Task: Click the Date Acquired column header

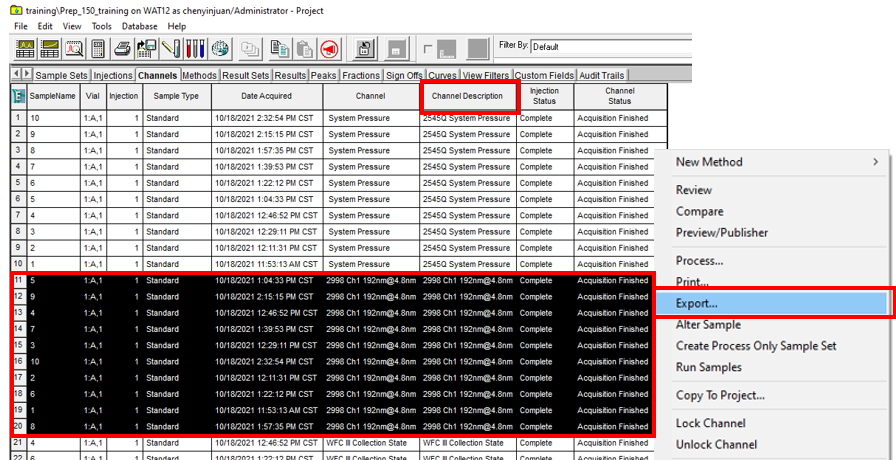Action: [267, 97]
